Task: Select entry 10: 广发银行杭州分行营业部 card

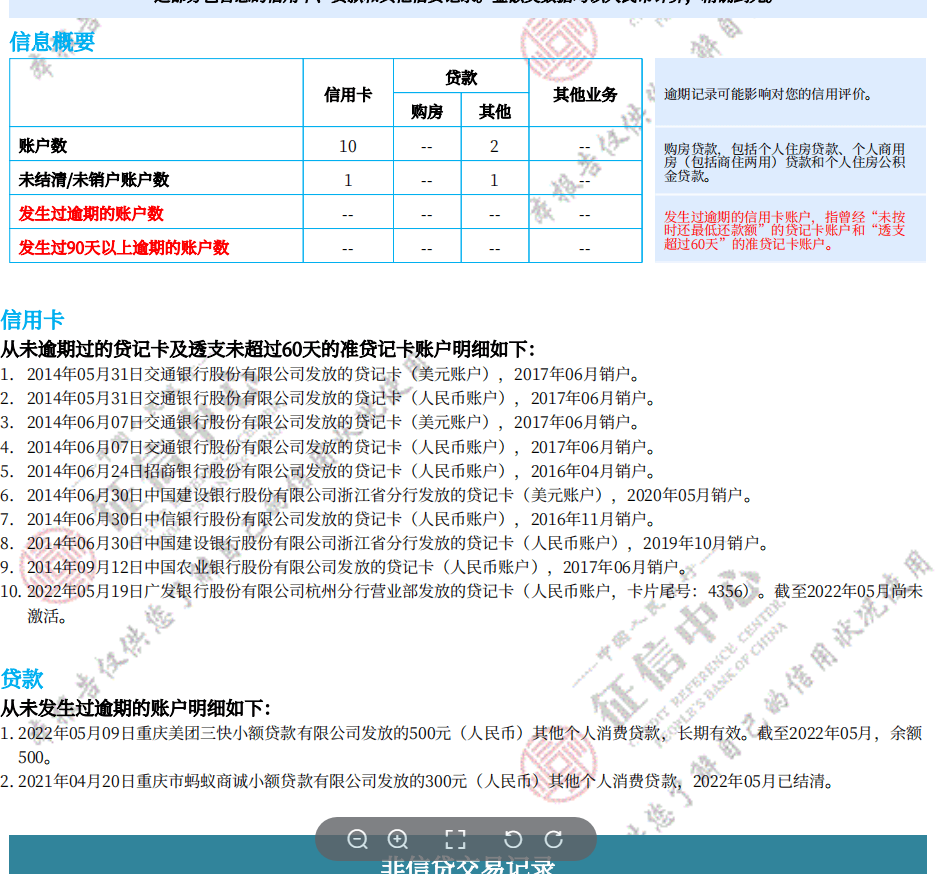Action: tap(462, 603)
